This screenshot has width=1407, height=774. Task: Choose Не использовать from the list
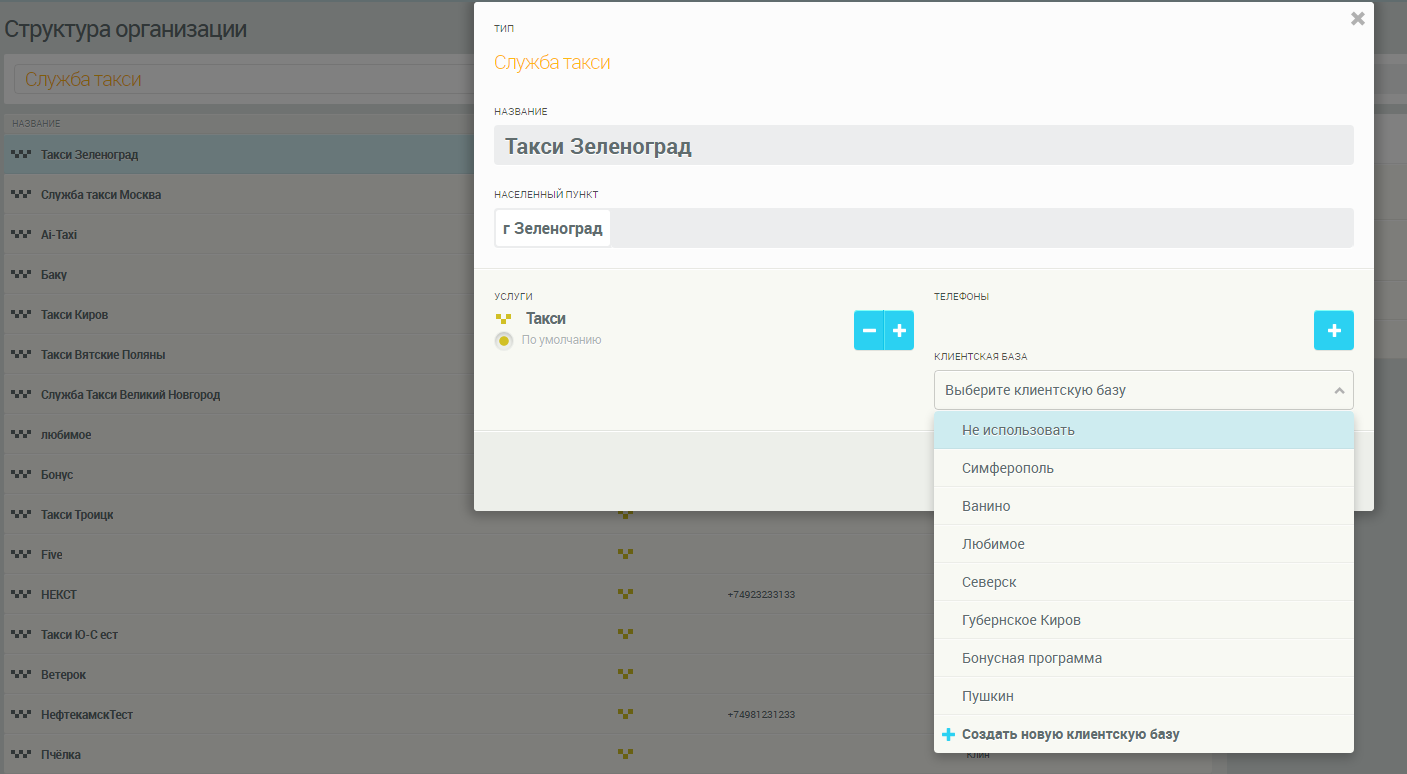click(1018, 430)
